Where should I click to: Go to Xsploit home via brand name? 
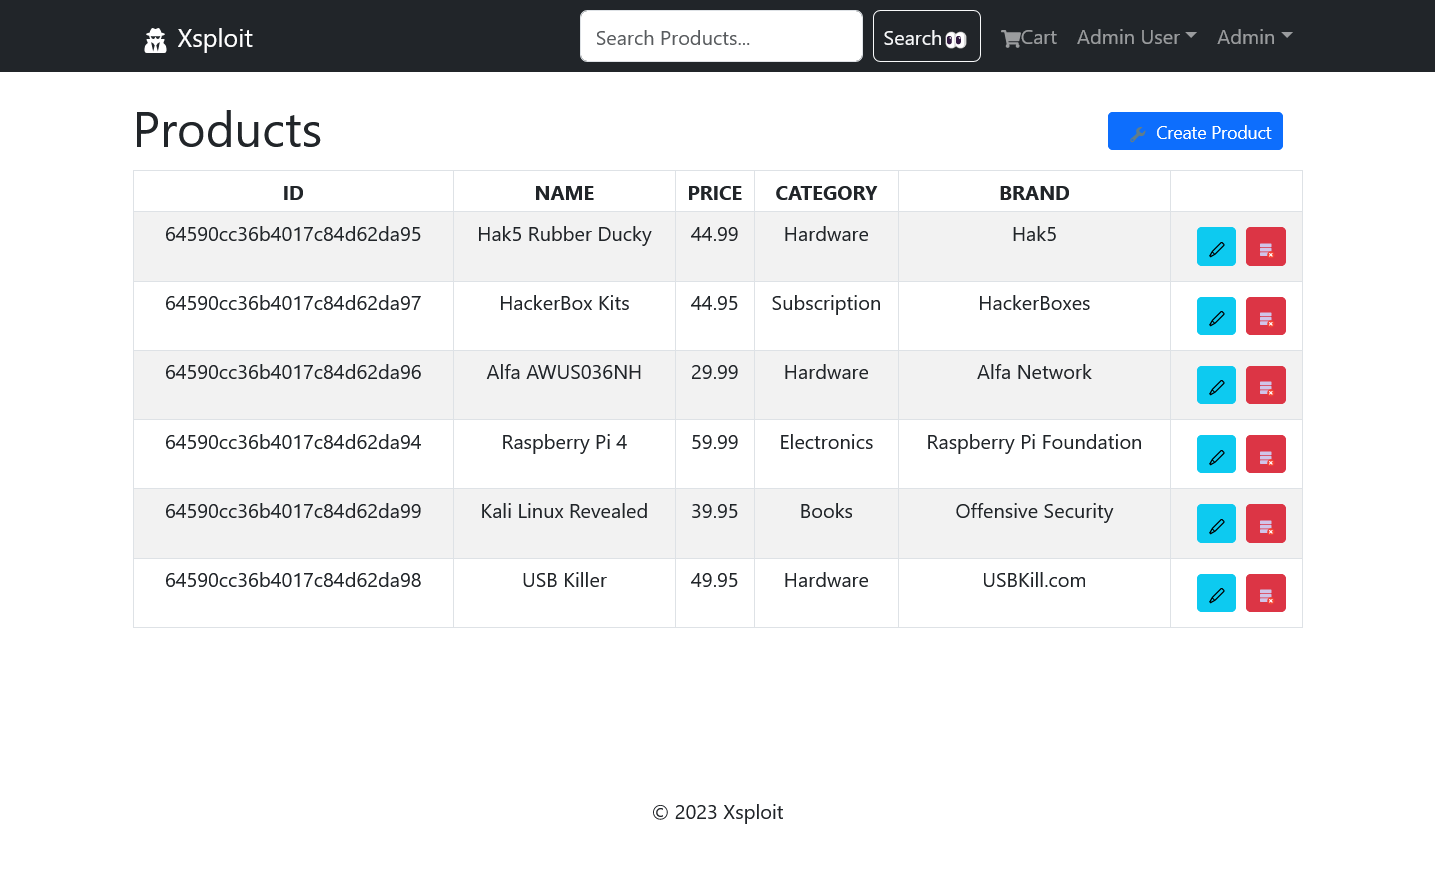(x=215, y=38)
